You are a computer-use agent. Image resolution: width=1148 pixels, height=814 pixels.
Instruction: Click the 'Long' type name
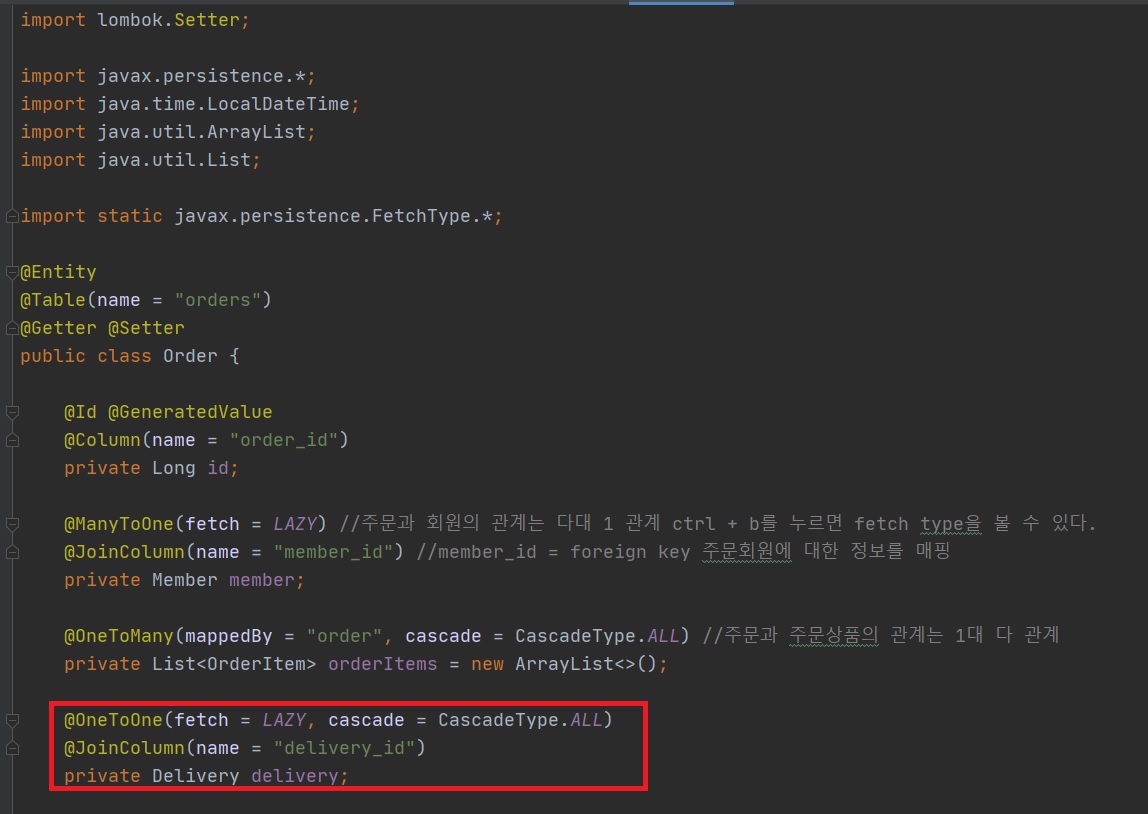(174, 468)
